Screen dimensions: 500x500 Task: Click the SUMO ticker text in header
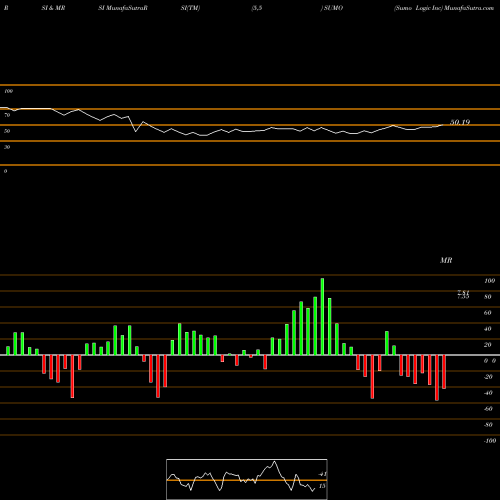click(333, 8)
